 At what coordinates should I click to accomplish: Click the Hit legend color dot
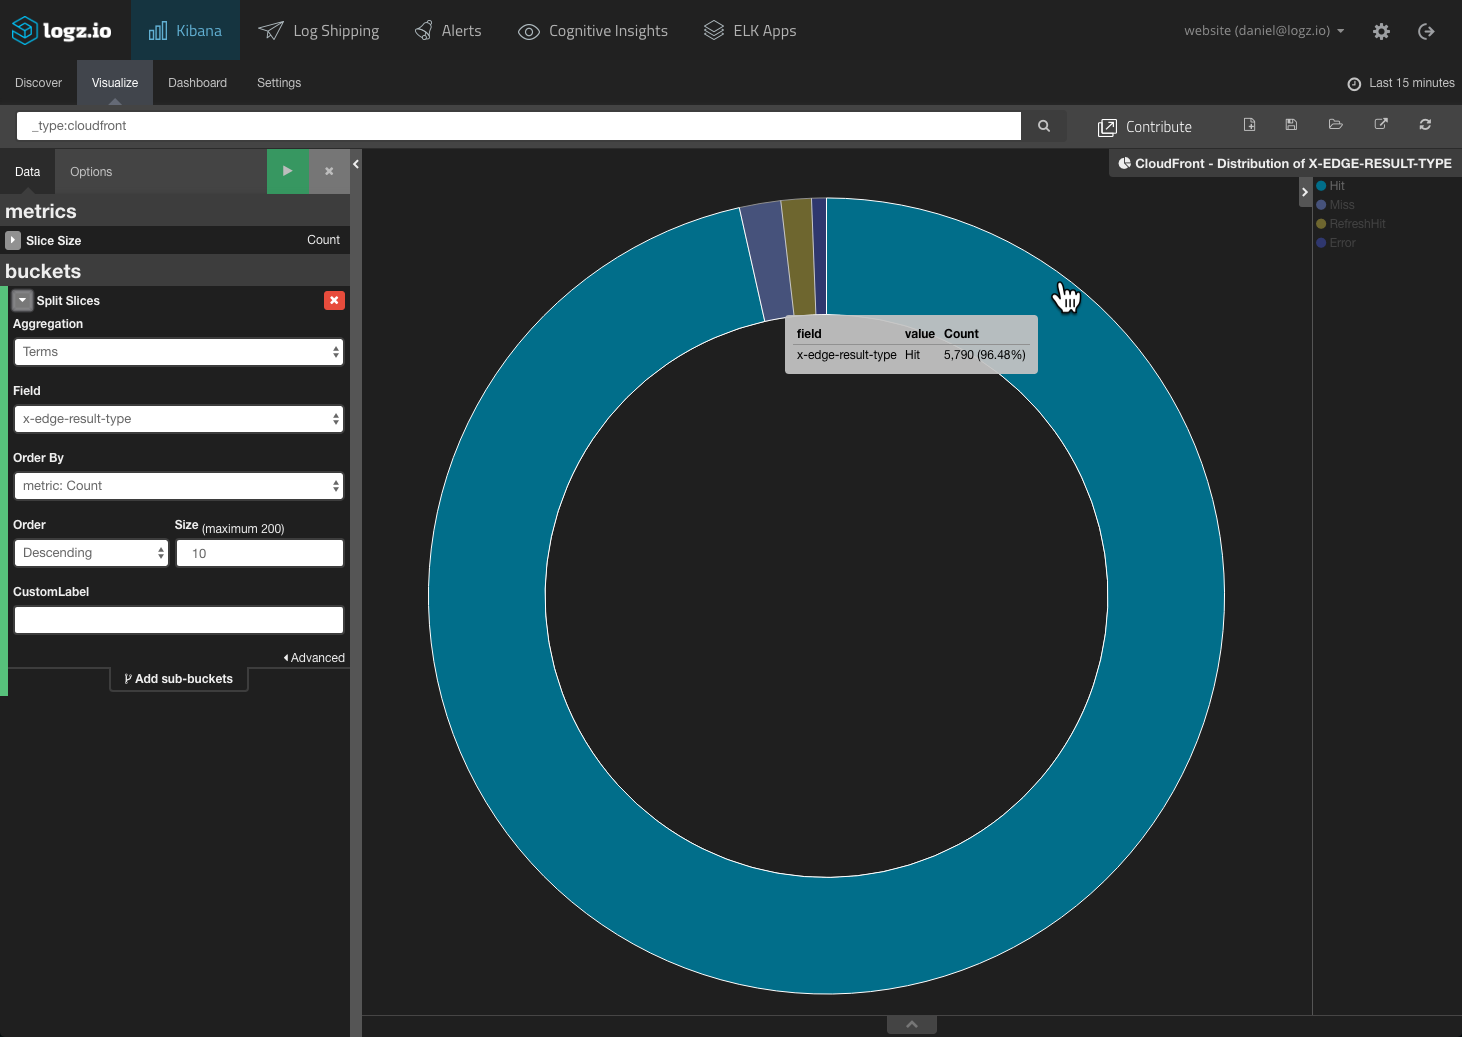click(x=1321, y=186)
